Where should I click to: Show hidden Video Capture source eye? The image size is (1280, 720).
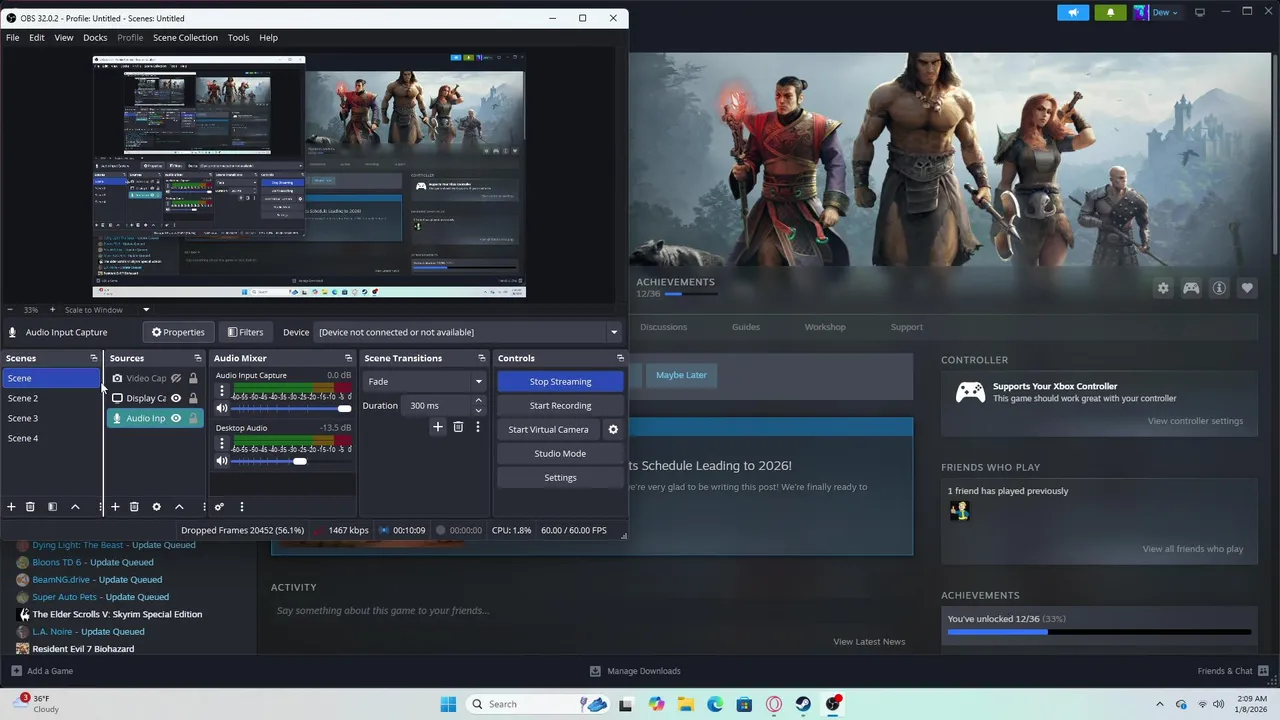[176, 378]
